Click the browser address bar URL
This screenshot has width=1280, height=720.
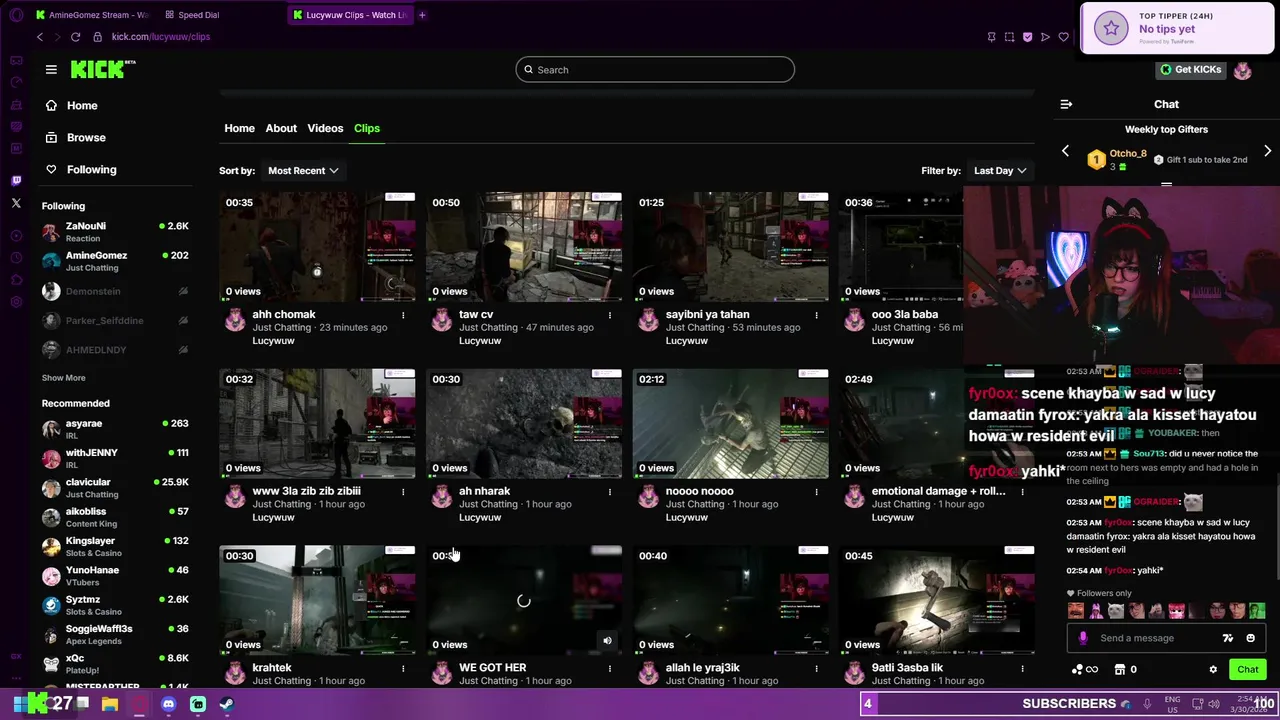[x=160, y=37]
